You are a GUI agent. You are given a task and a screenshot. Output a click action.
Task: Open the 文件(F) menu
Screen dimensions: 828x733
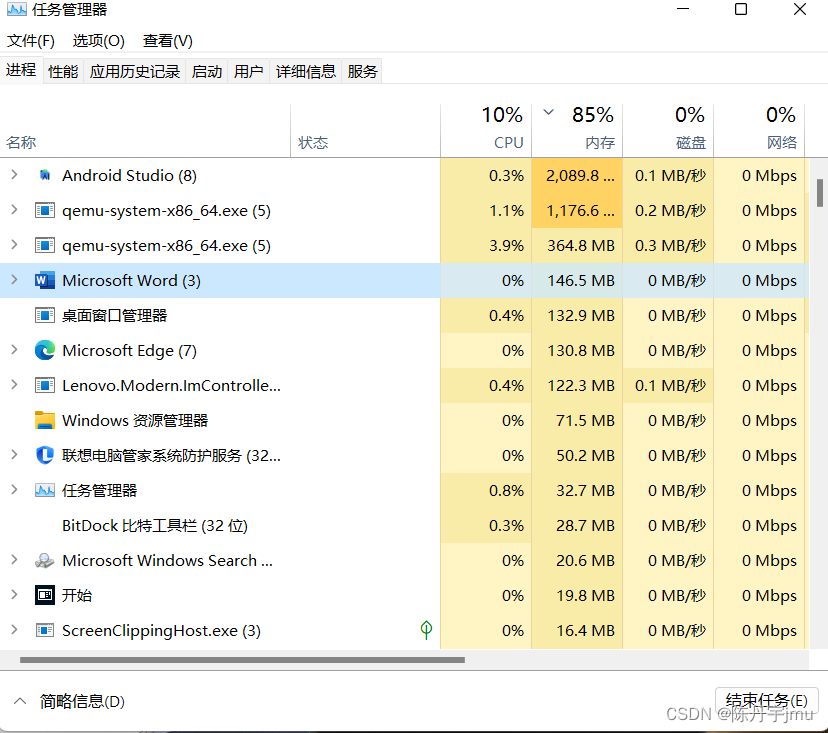pos(31,41)
